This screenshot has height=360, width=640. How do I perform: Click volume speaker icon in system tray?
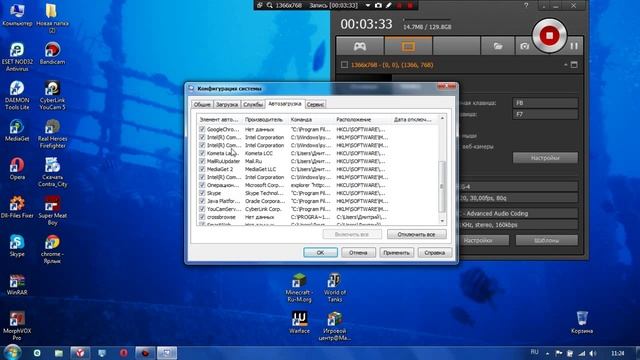593,353
